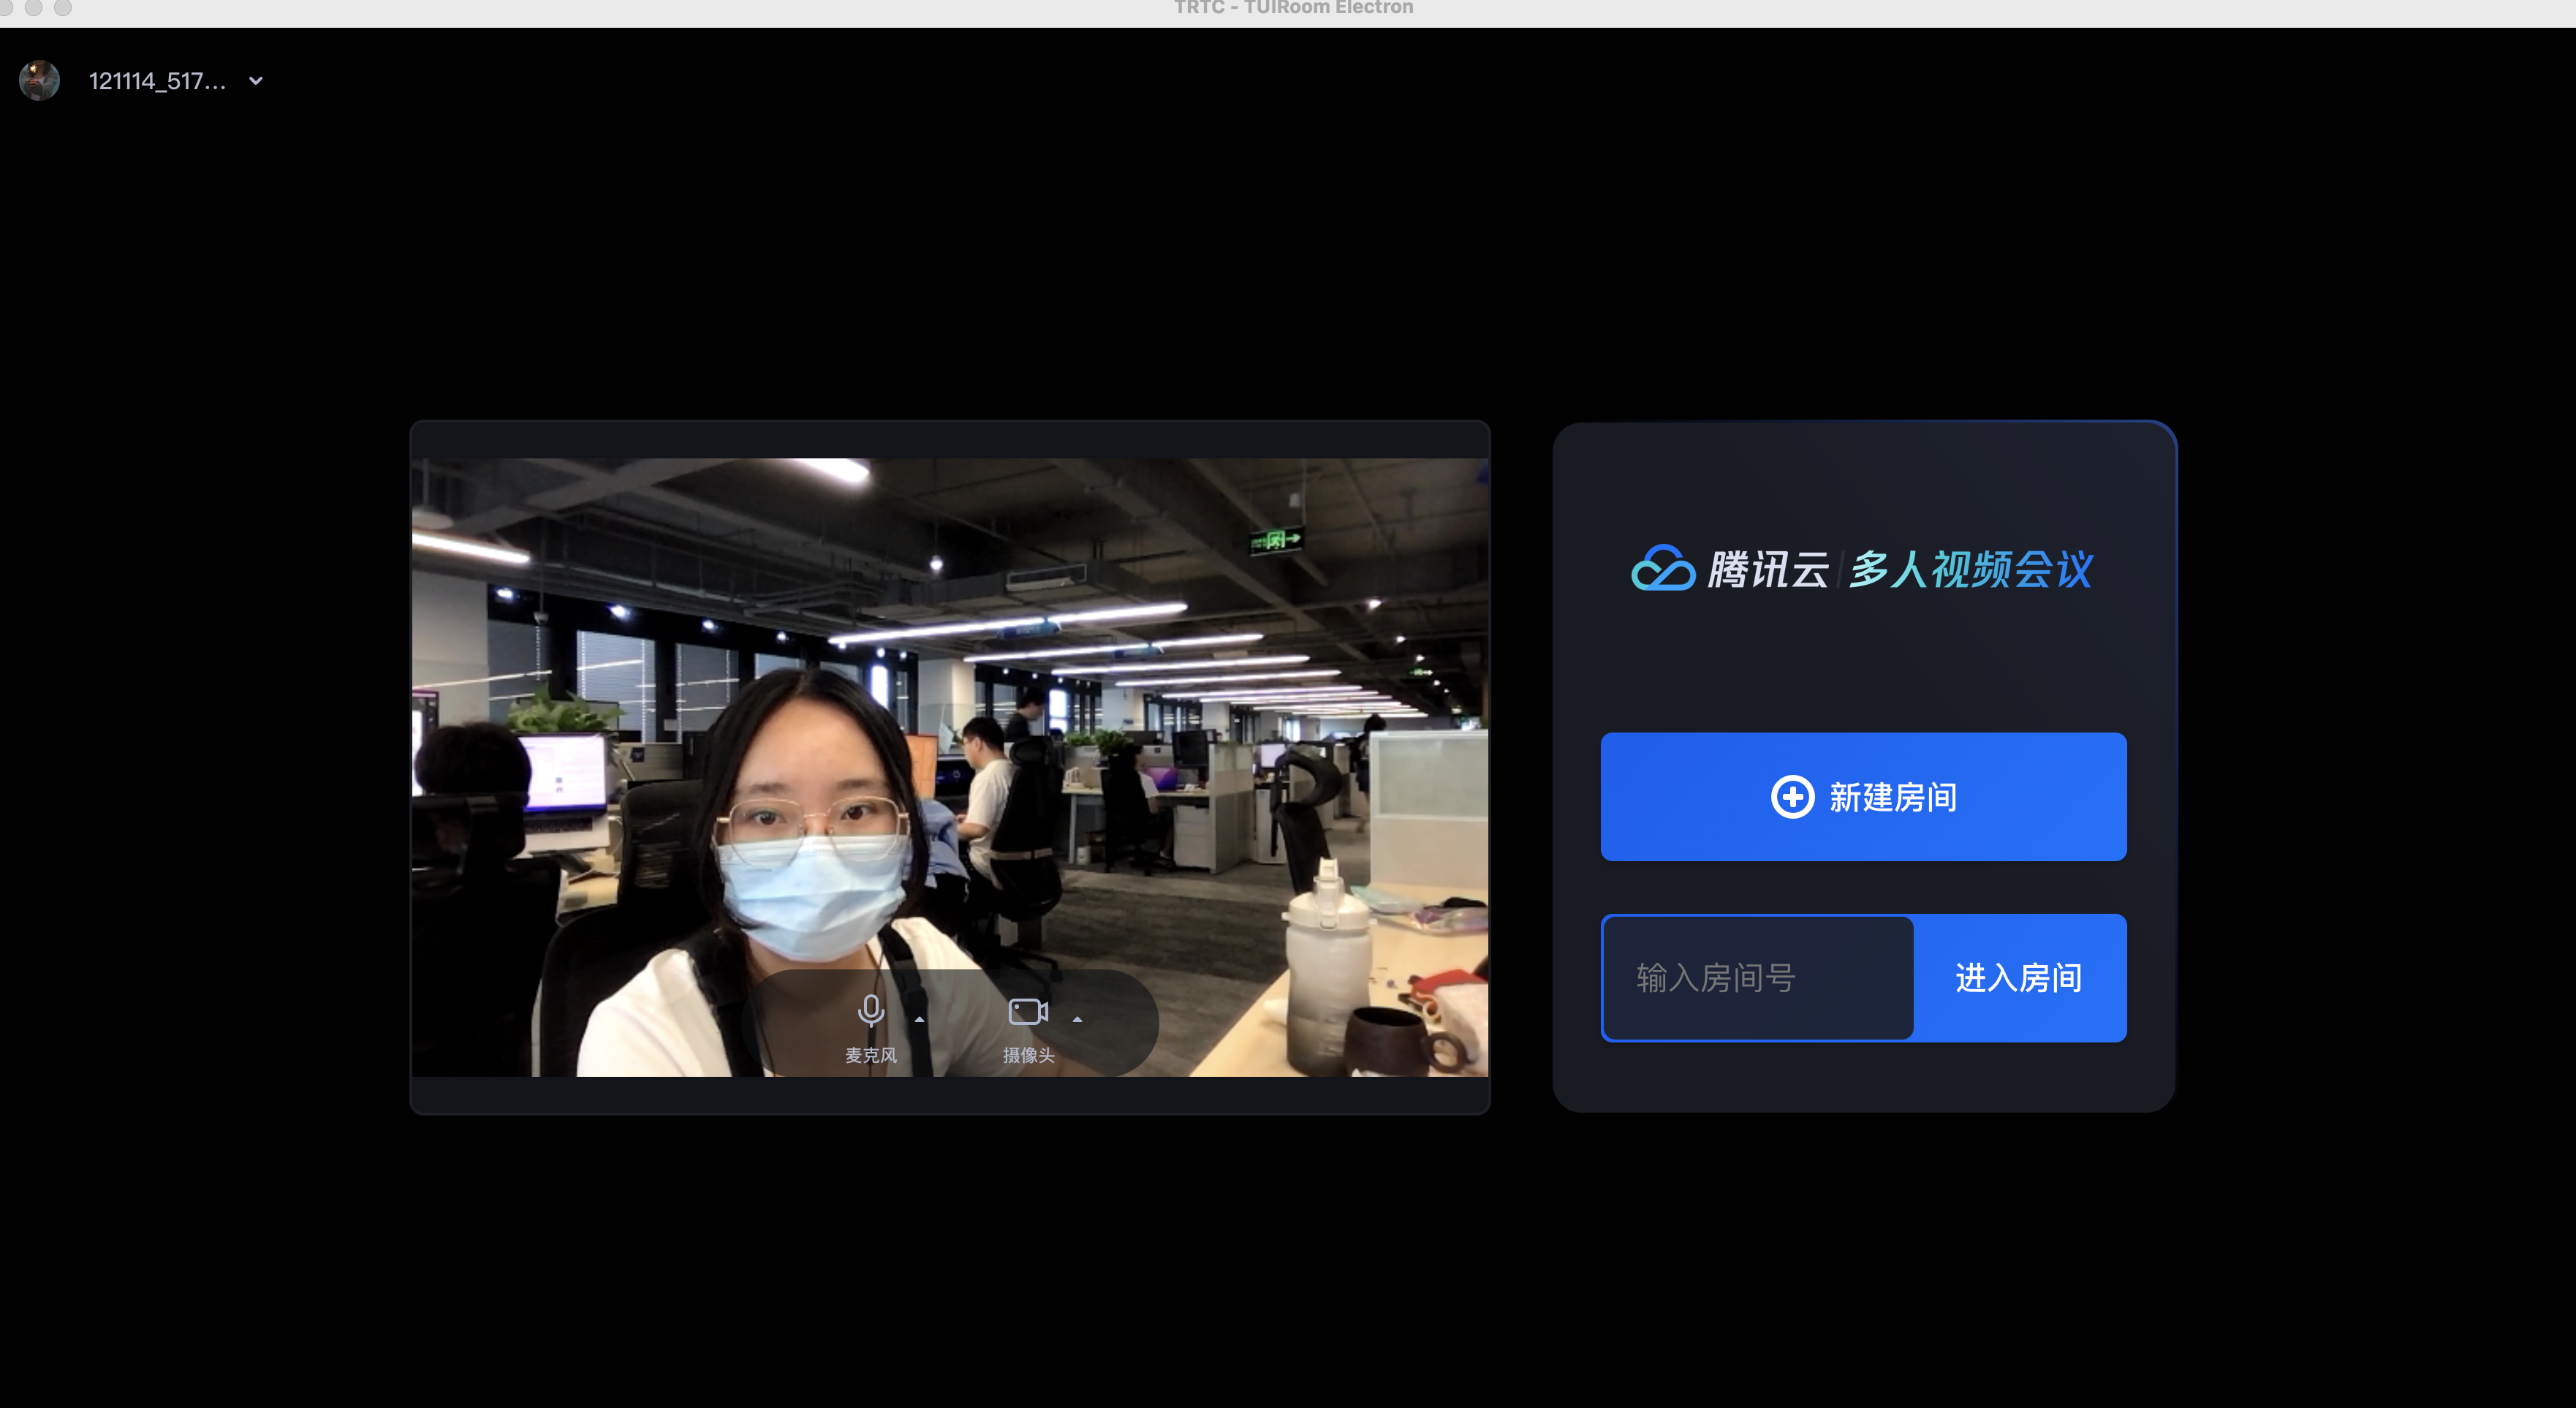The image size is (2576, 1408).
Task: Open the microphone device selection dropdown
Action: point(920,1019)
